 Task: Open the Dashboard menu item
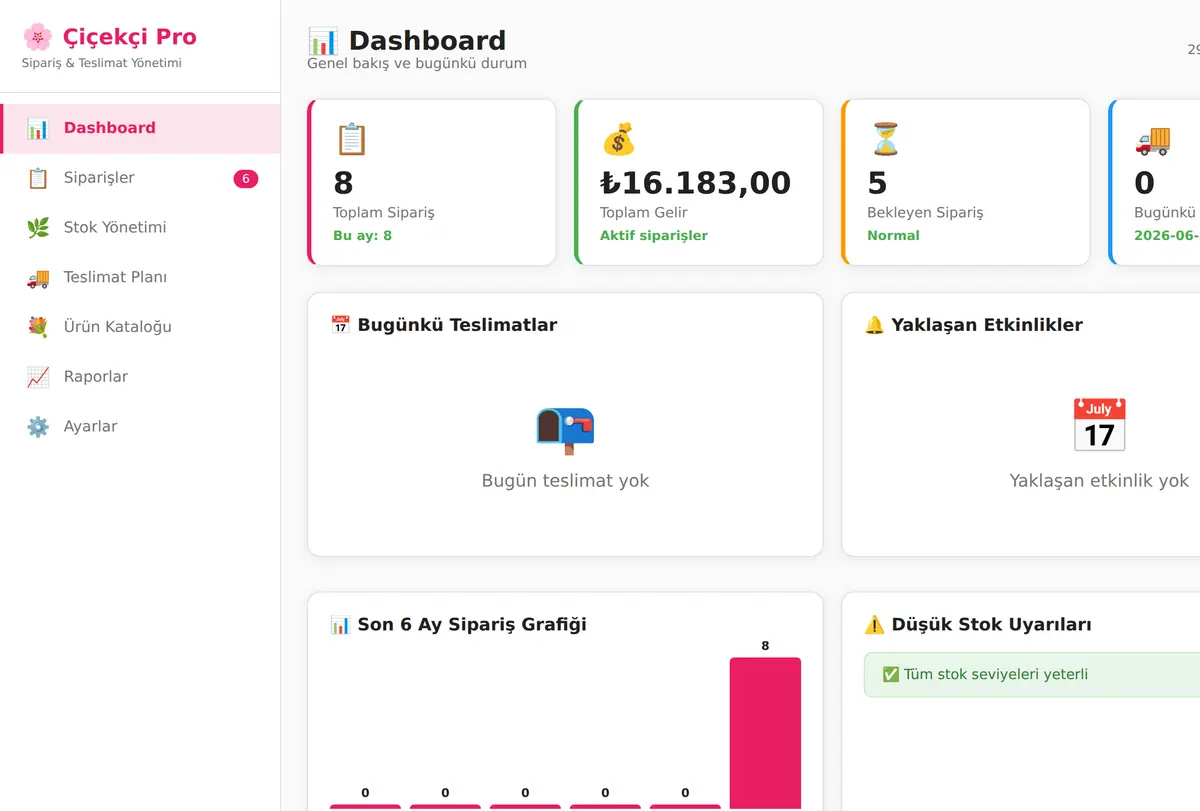point(140,128)
